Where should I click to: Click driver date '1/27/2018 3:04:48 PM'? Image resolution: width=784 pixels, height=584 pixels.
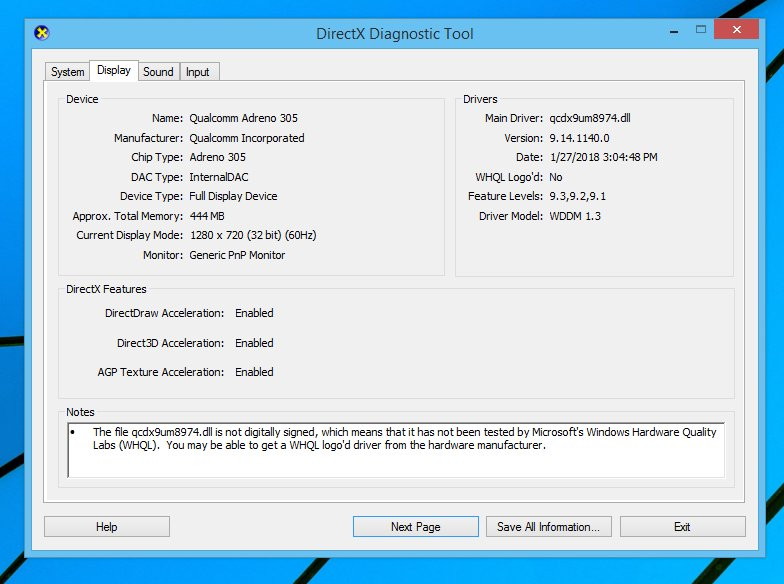coord(604,157)
